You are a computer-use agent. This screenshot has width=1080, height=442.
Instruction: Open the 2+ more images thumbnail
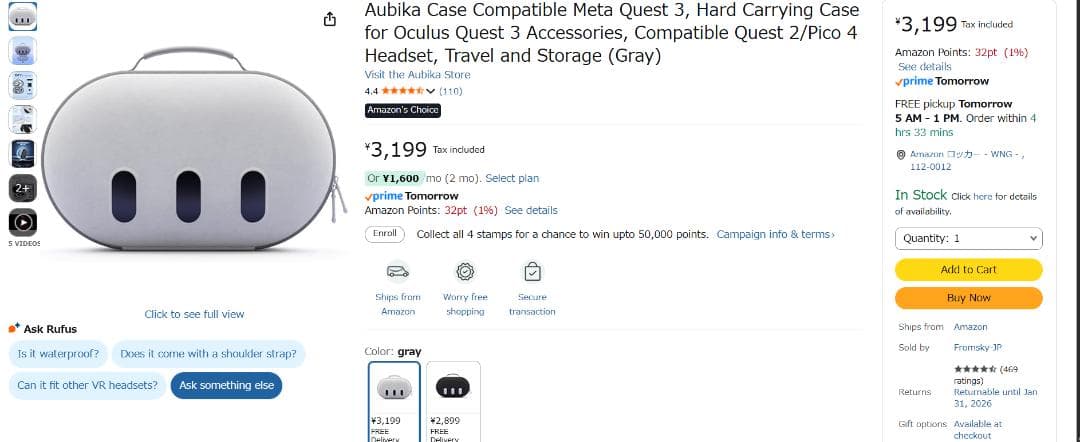pyautogui.click(x=22, y=188)
